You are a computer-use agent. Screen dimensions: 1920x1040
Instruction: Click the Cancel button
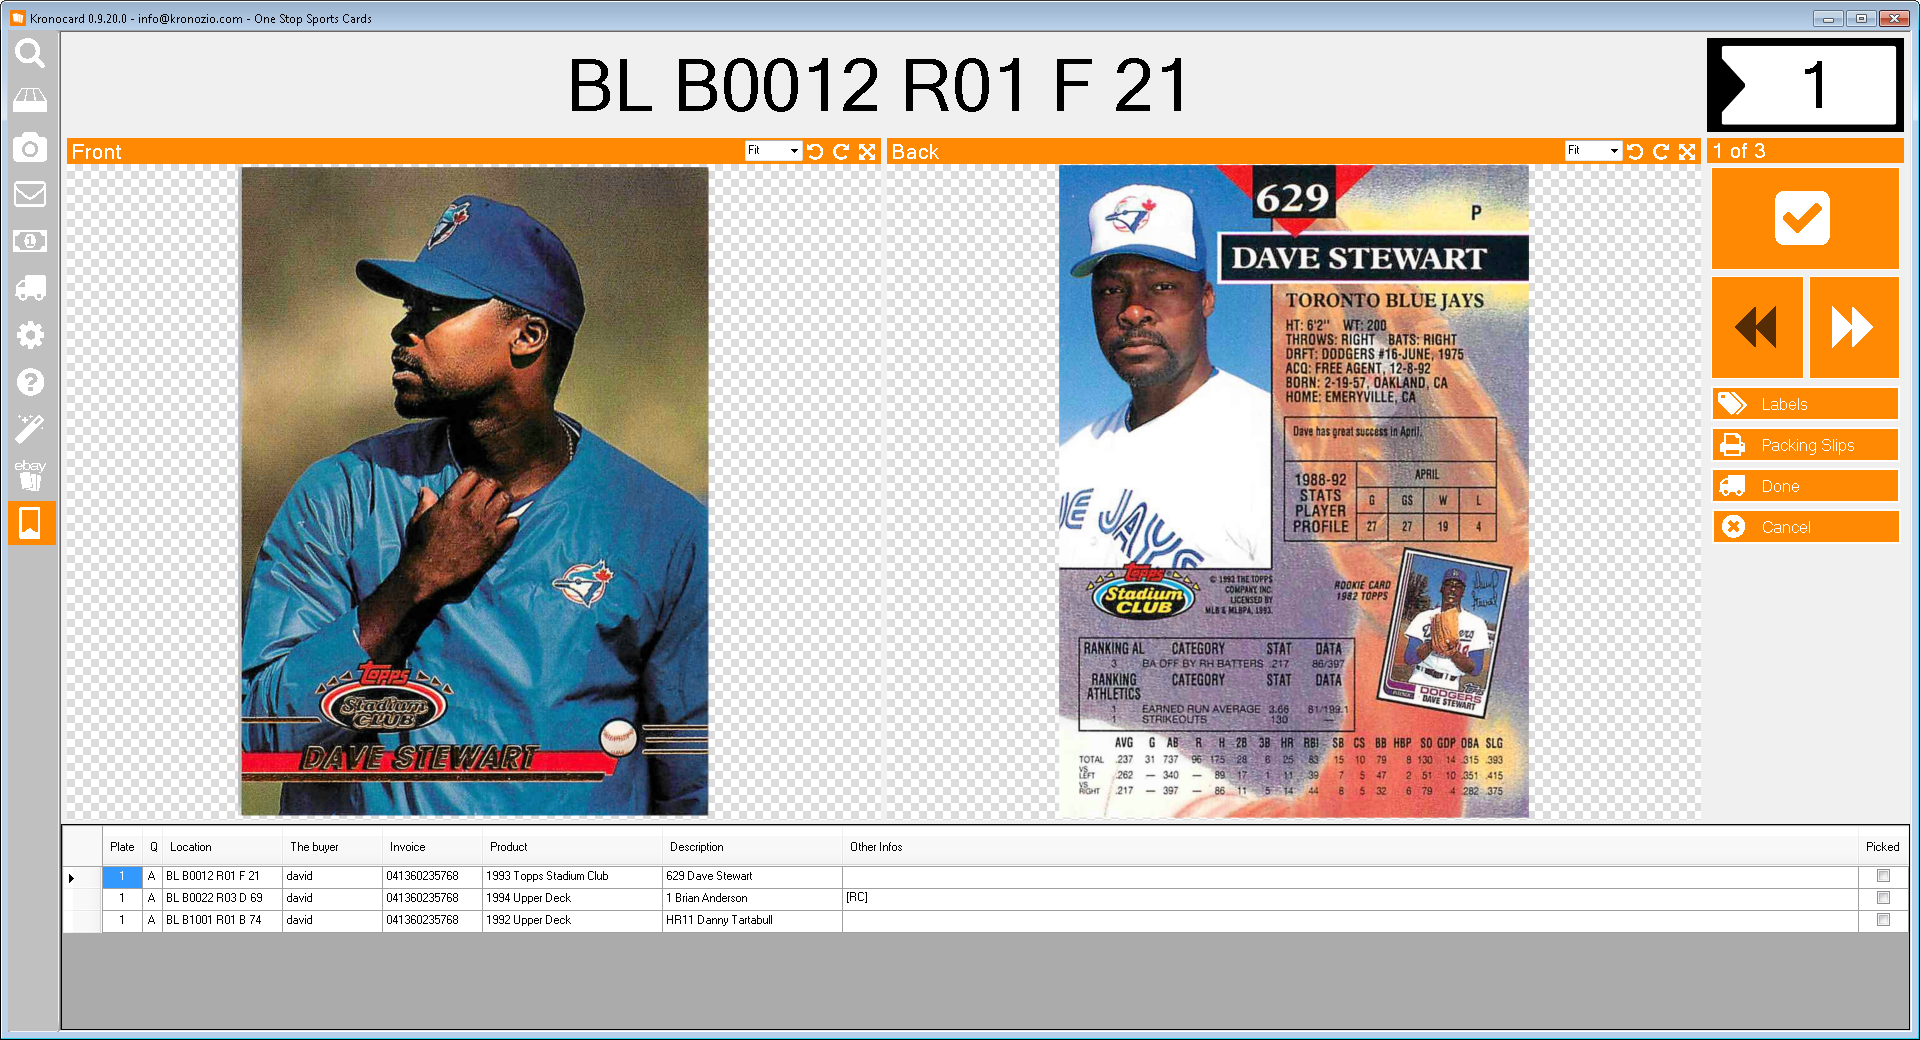tap(1805, 527)
